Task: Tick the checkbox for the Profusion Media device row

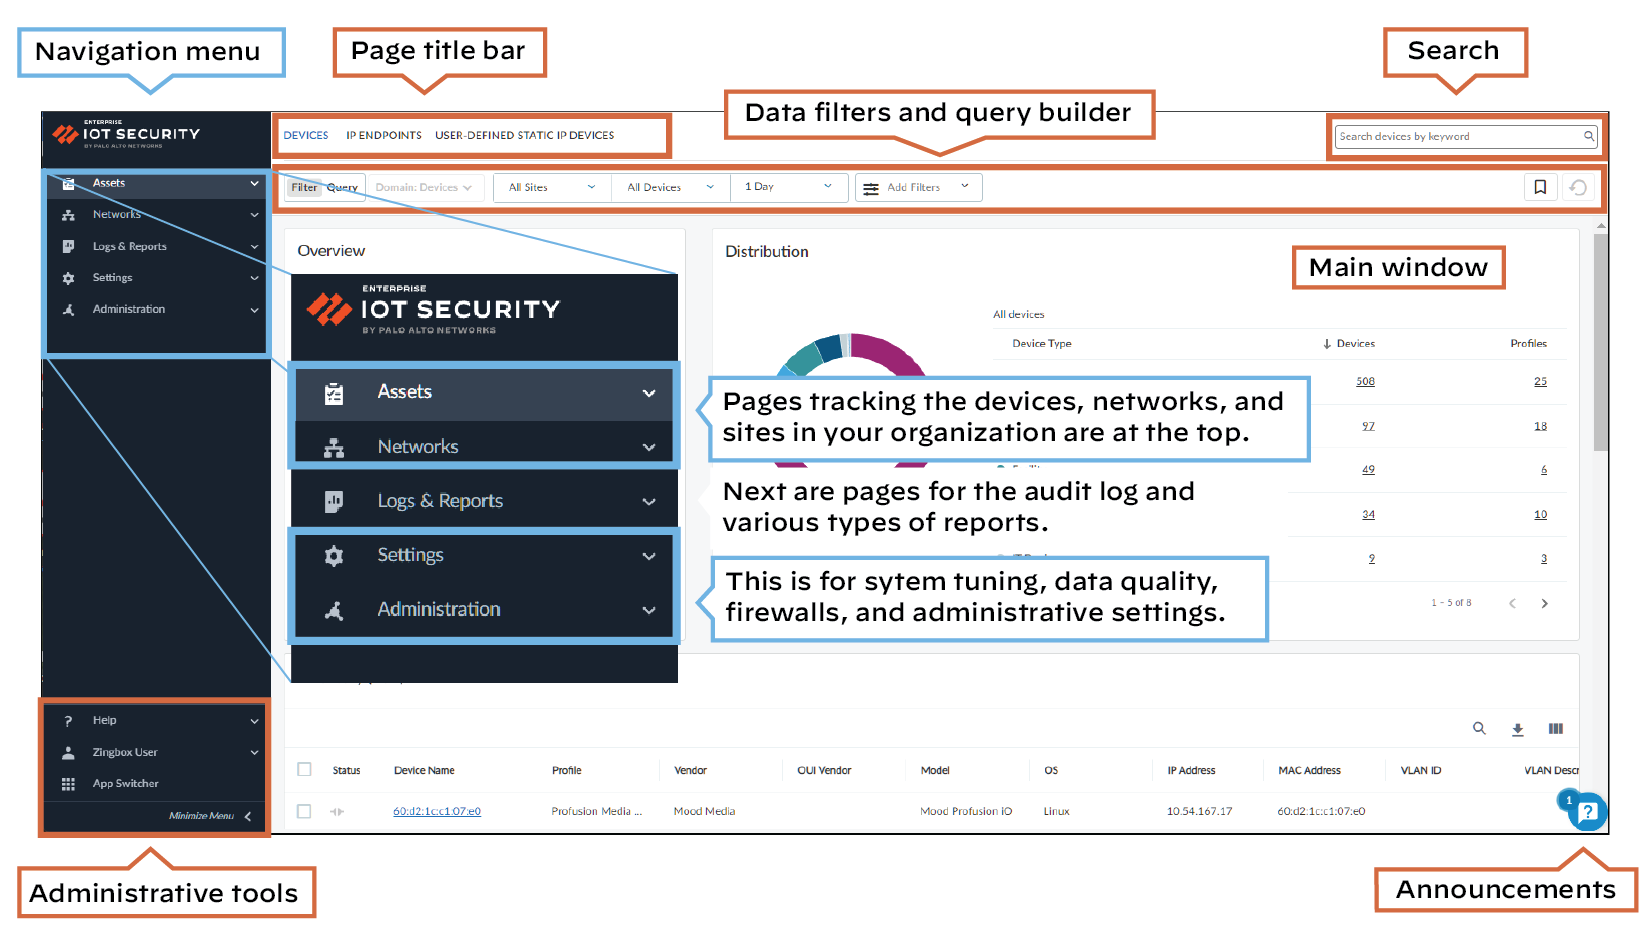Action: 304,812
